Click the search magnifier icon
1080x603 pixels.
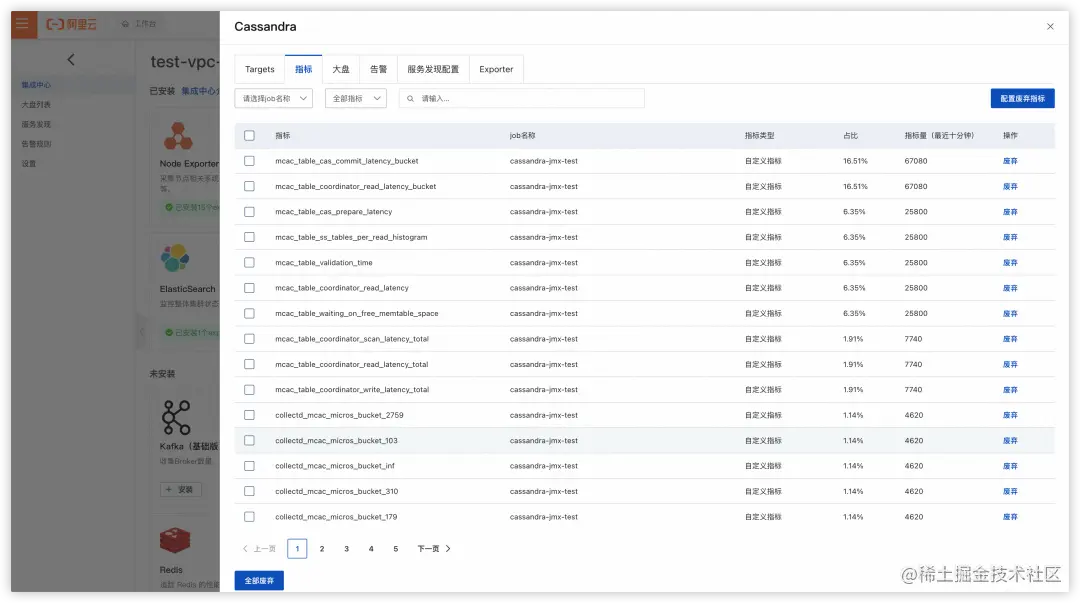411,99
